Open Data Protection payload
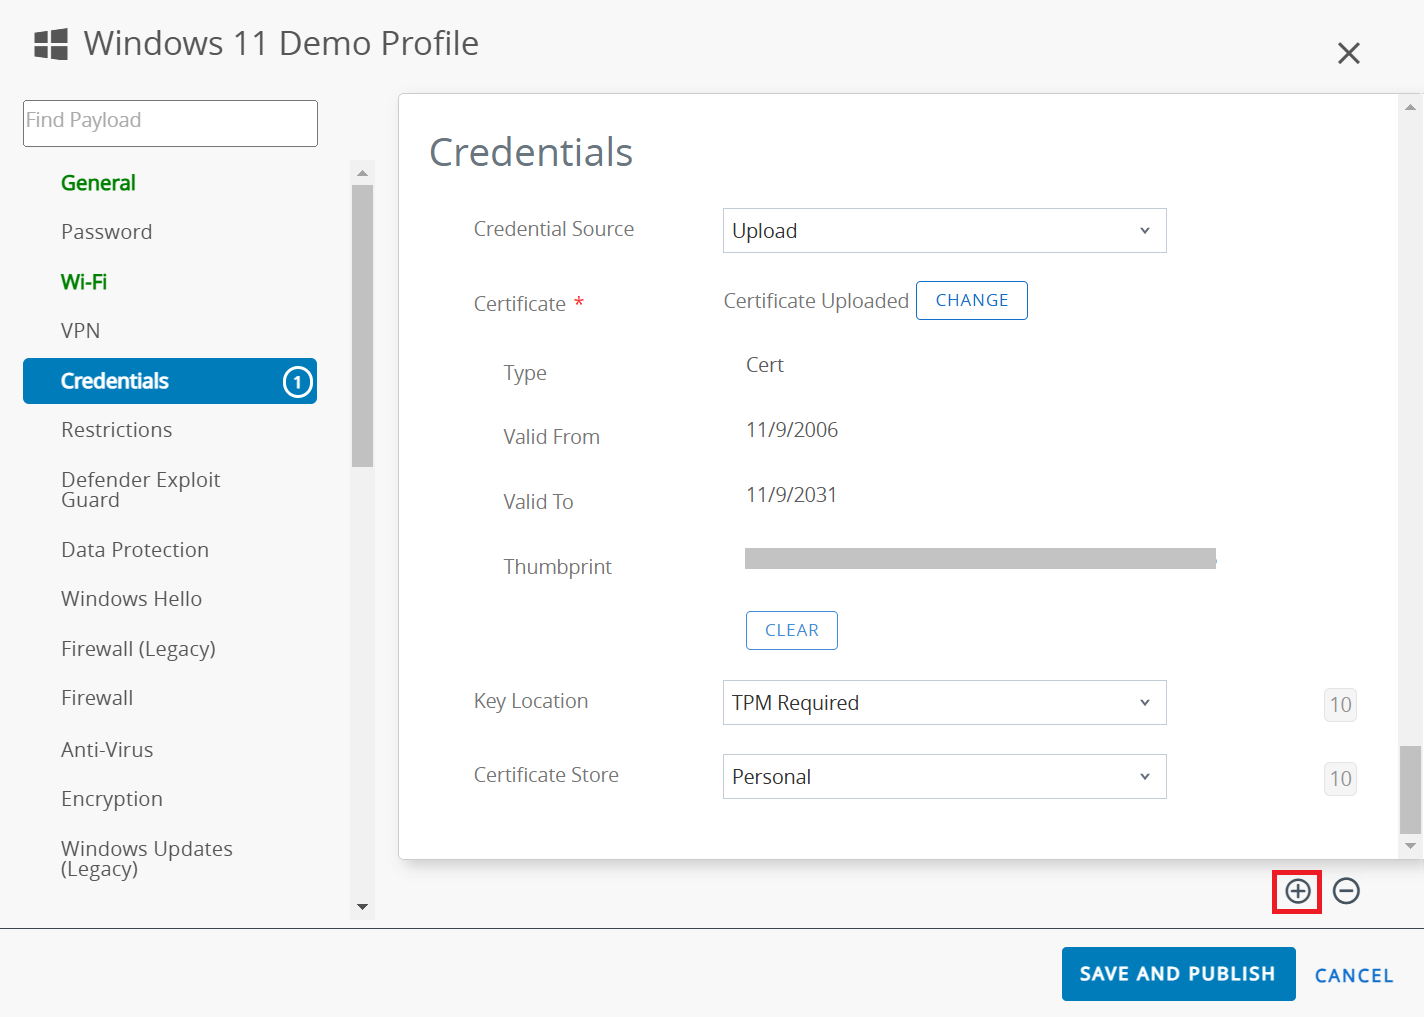This screenshot has height=1017, width=1424. [x=135, y=550]
